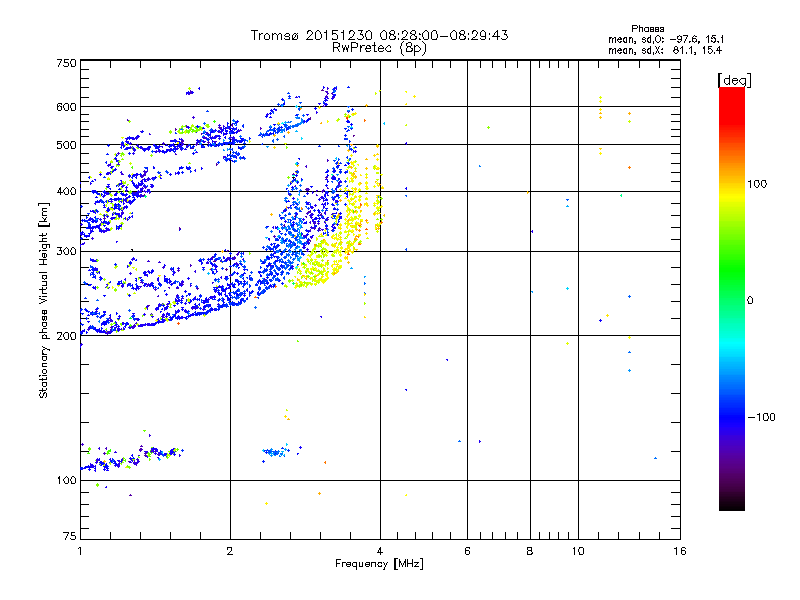Image resolution: width=800 pixels, height=600 pixels.
Task: Click the x-axis label '16'
Action: [x=680, y=551]
